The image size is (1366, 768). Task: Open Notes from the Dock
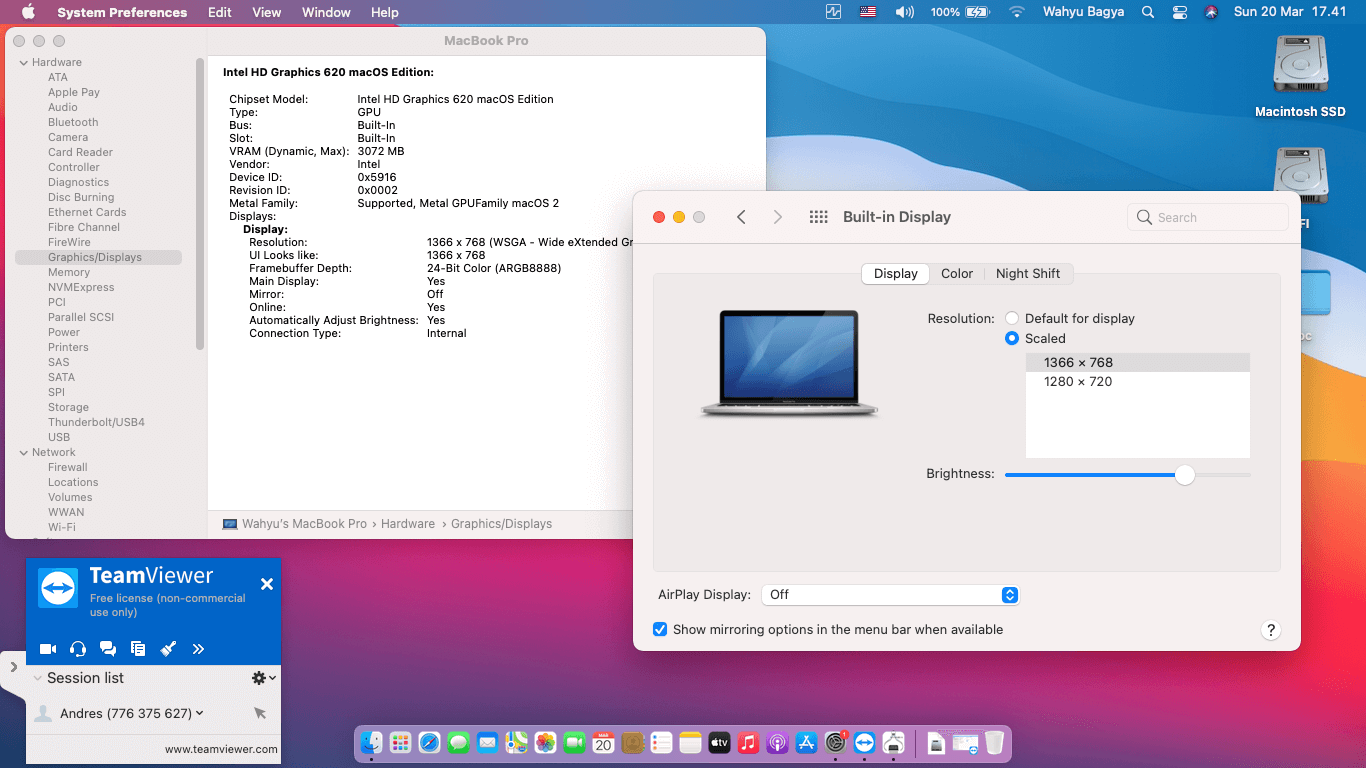[690, 742]
